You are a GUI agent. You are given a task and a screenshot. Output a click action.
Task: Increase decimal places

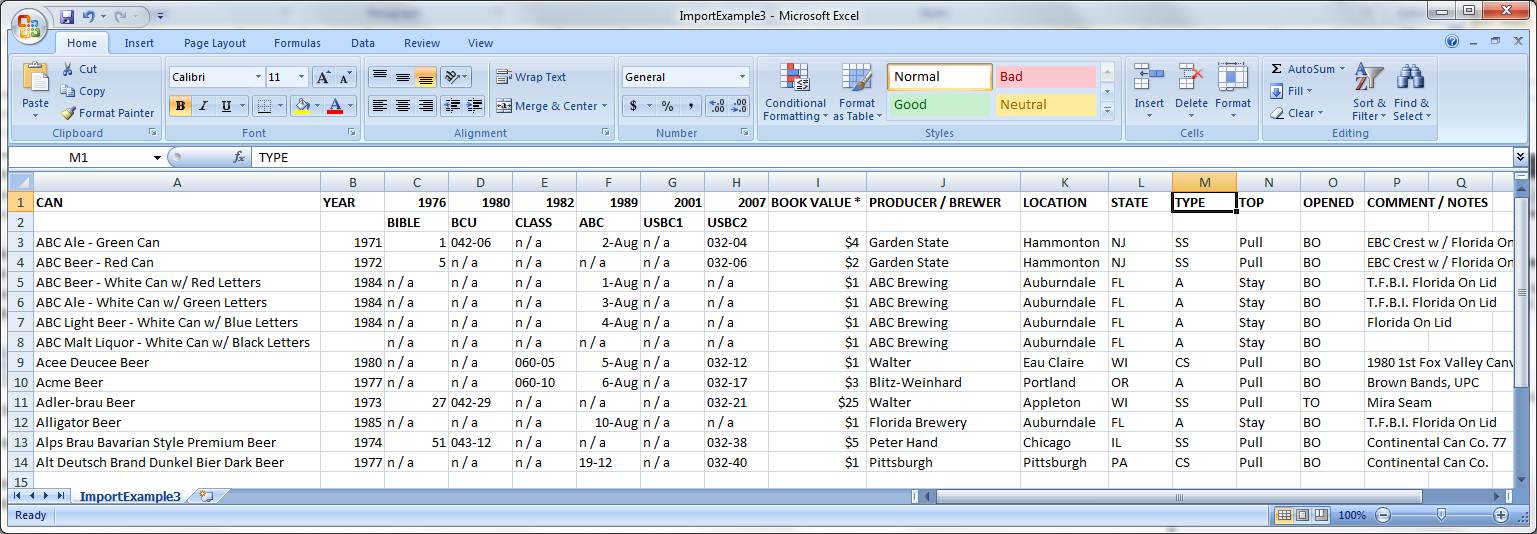tap(716, 106)
